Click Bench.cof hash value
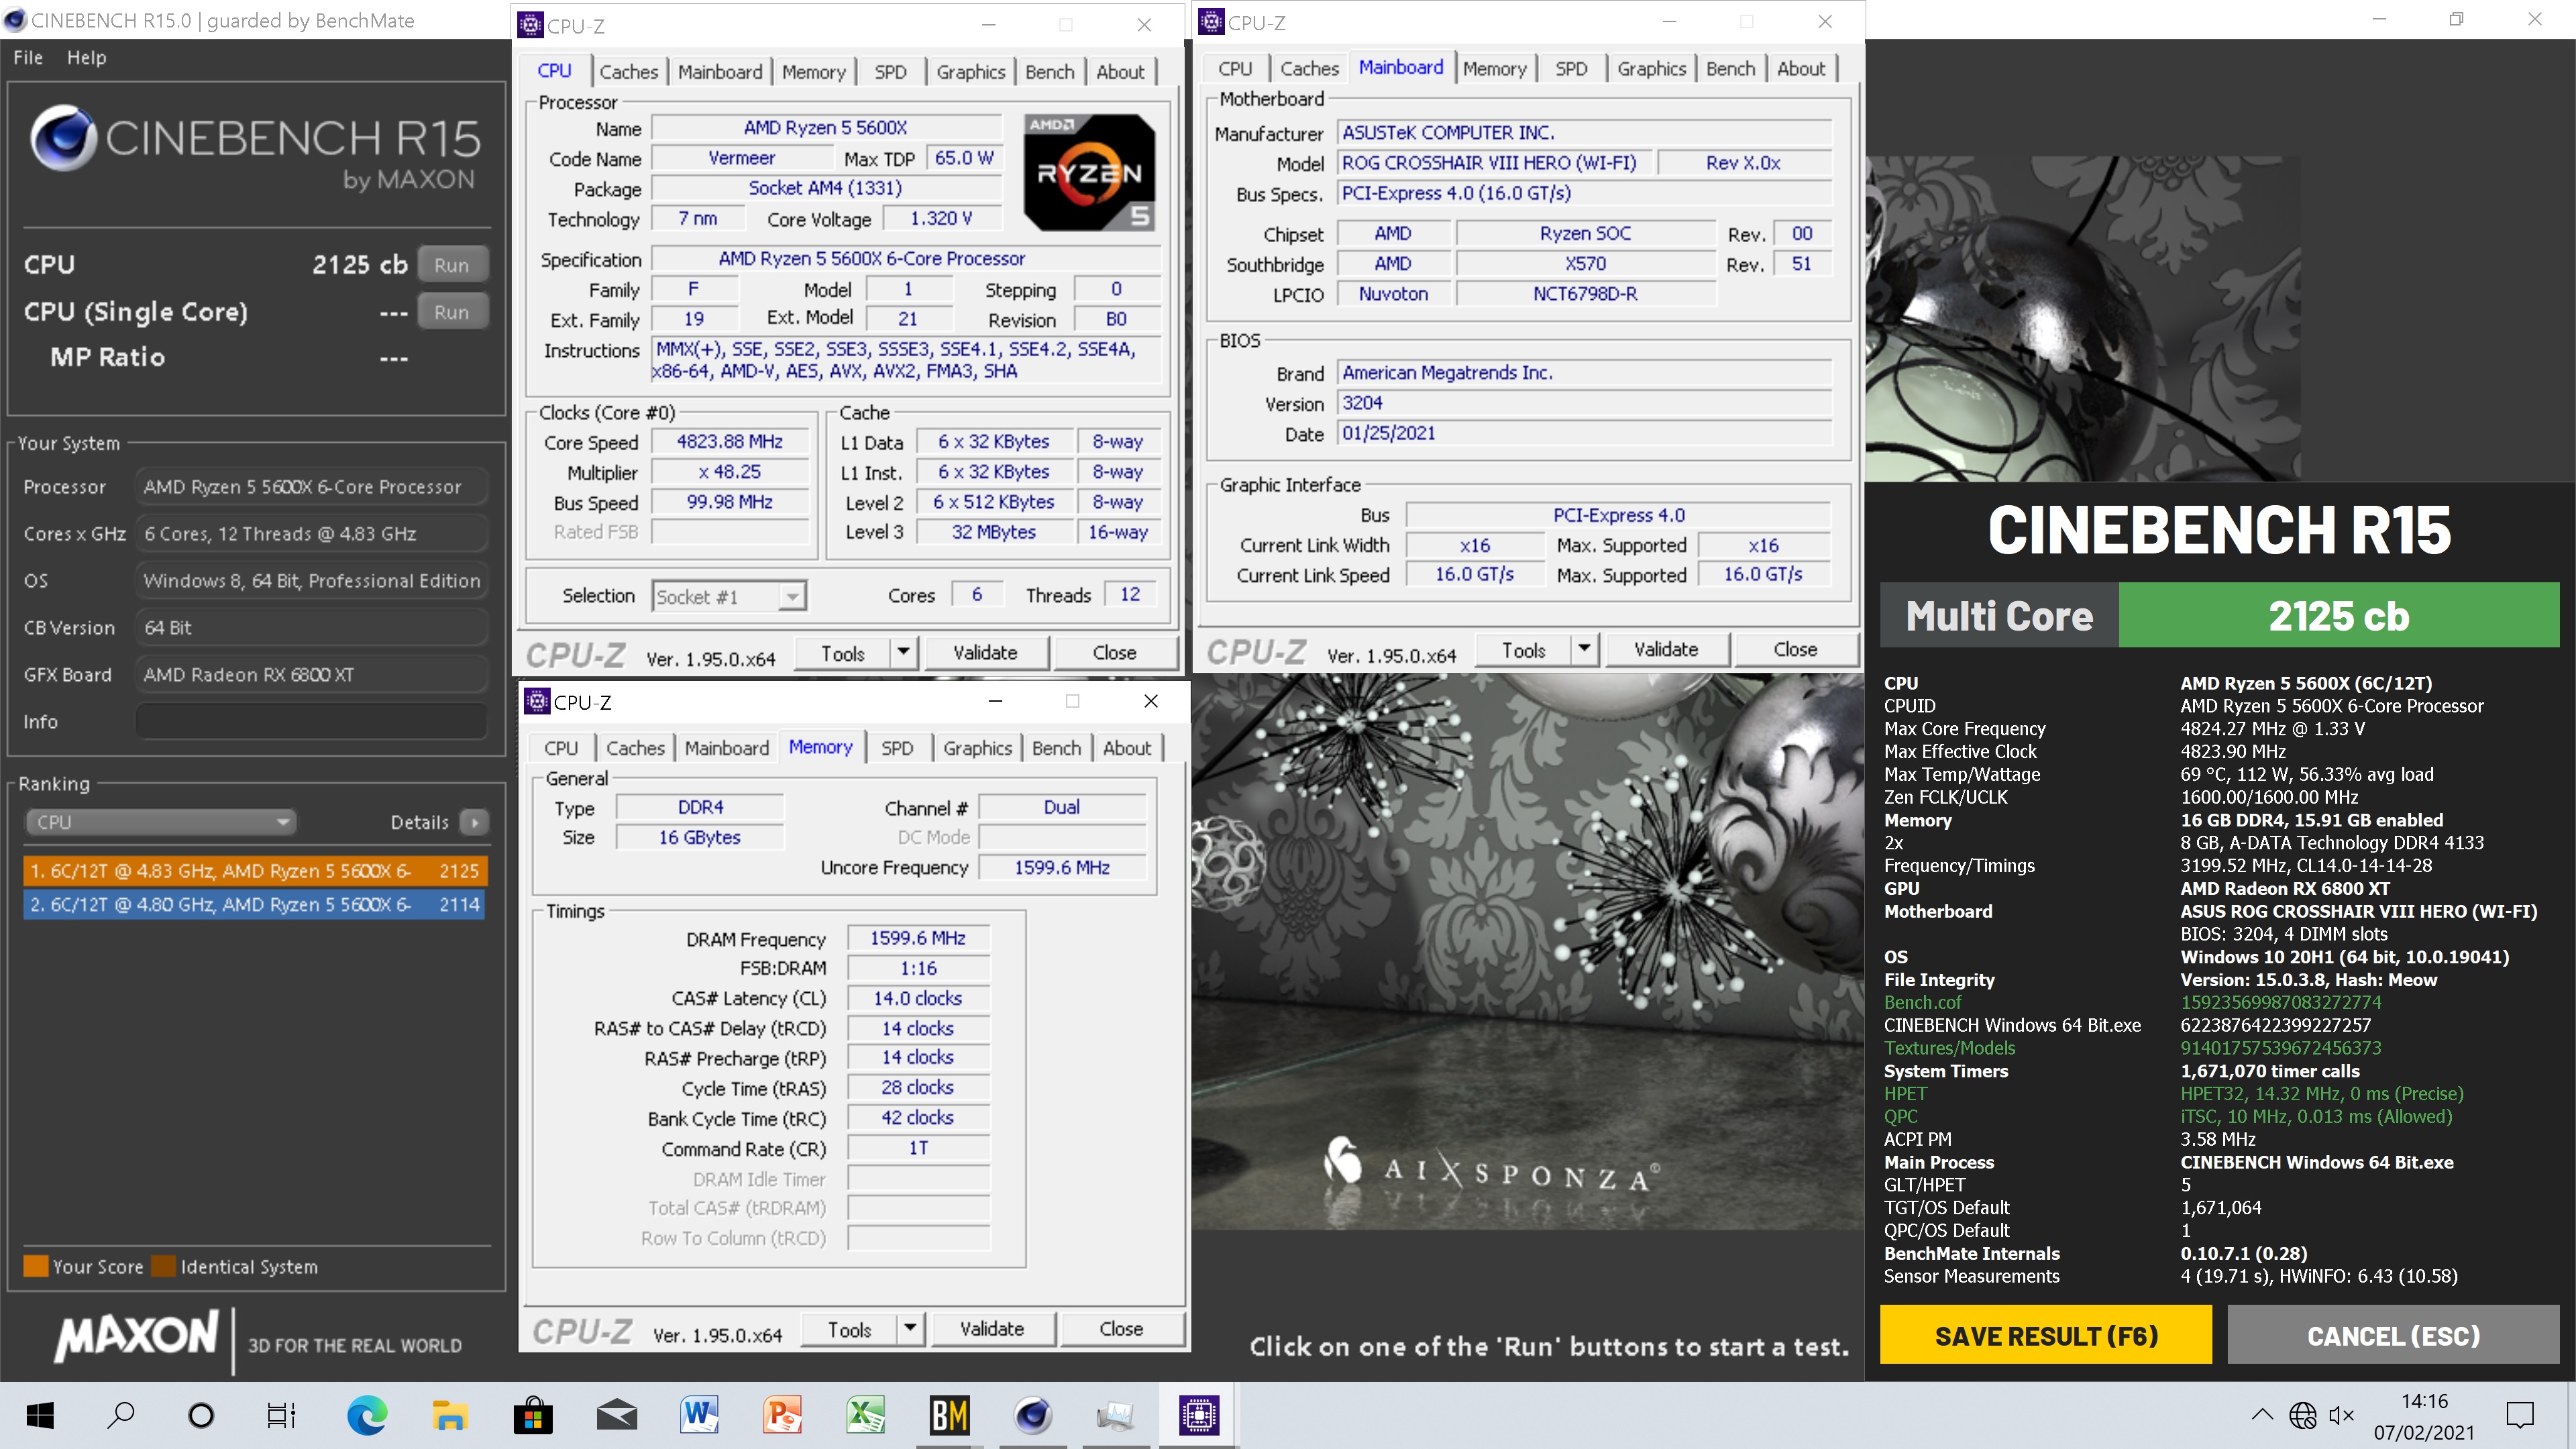This screenshot has width=2576, height=1449. (x=2281, y=1002)
